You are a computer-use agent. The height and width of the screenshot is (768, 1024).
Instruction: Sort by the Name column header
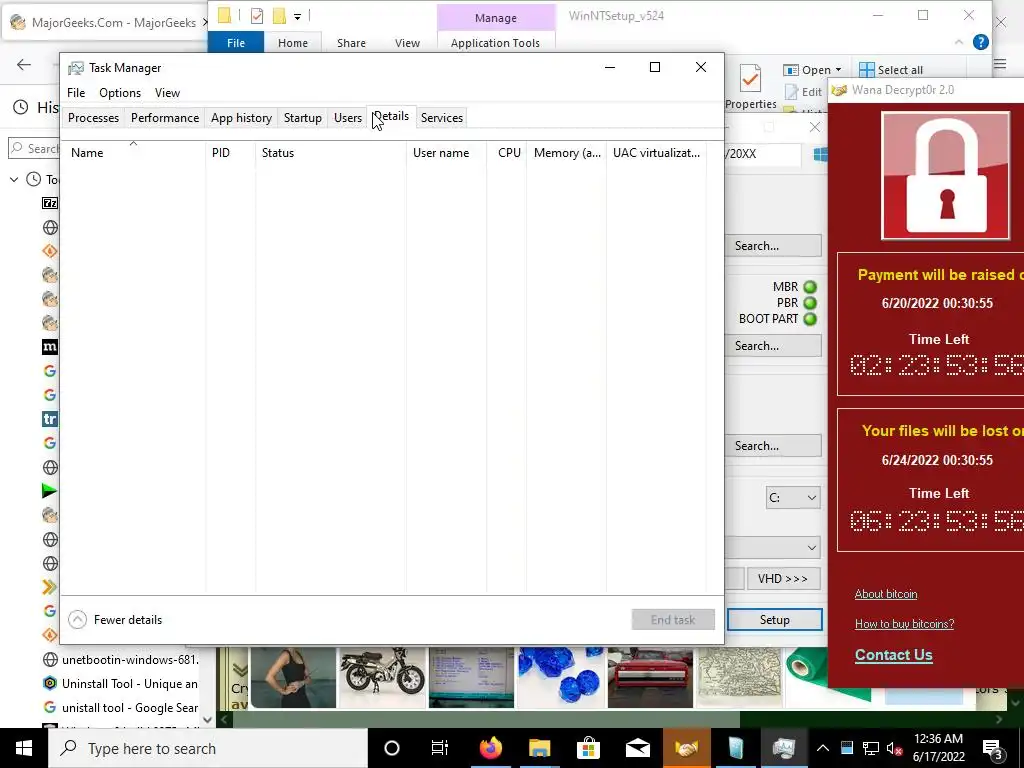(133, 153)
